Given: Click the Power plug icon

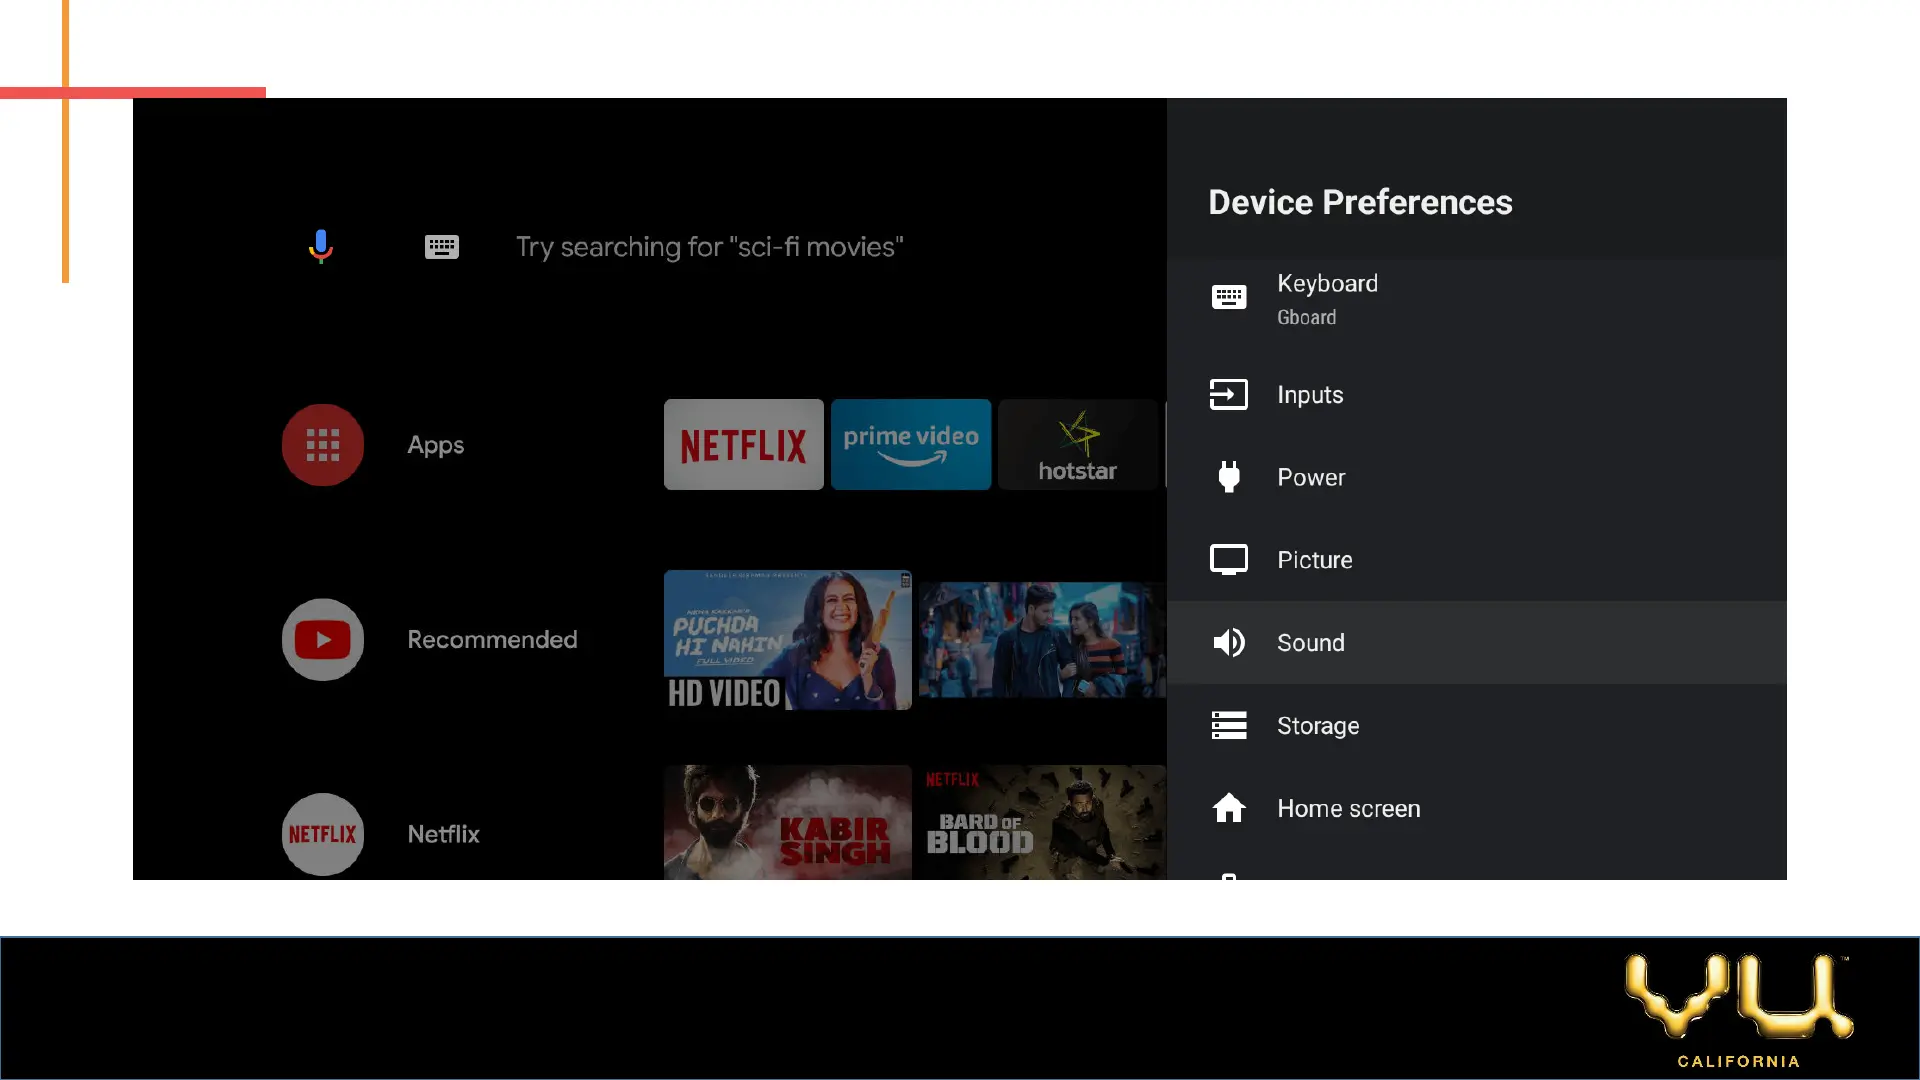Looking at the screenshot, I should 1228,477.
